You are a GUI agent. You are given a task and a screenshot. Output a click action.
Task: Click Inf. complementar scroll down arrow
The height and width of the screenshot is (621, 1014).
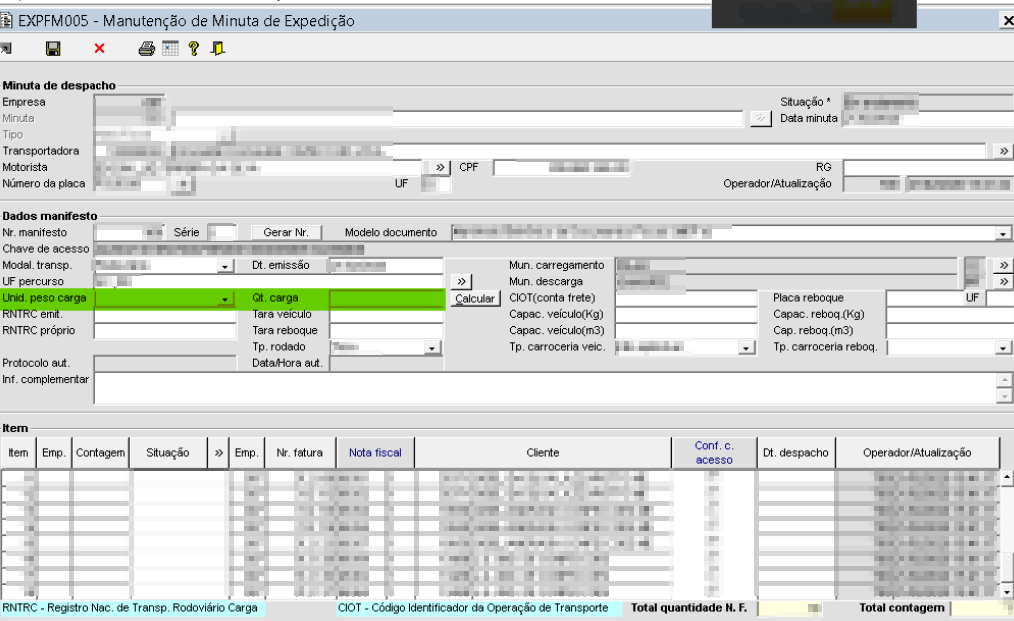point(1004,396)
